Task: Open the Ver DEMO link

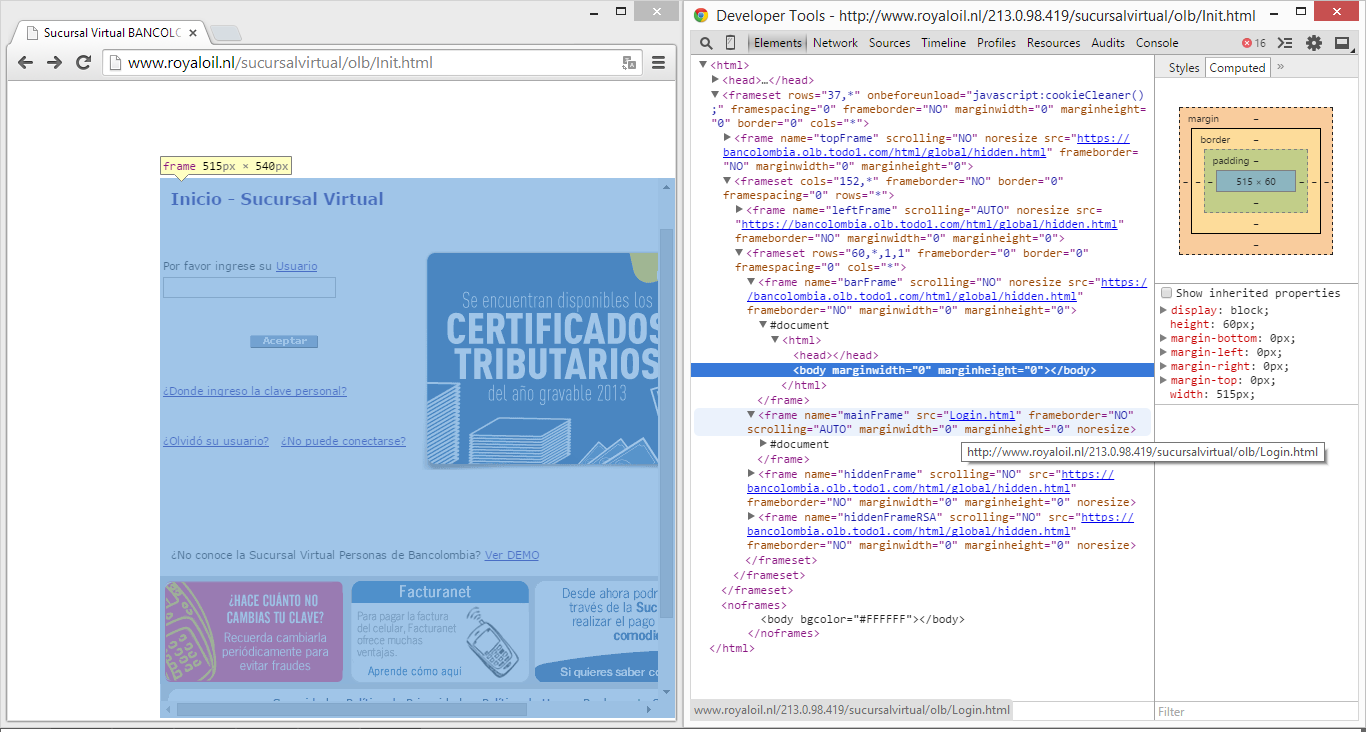Action: click(512, 555)
